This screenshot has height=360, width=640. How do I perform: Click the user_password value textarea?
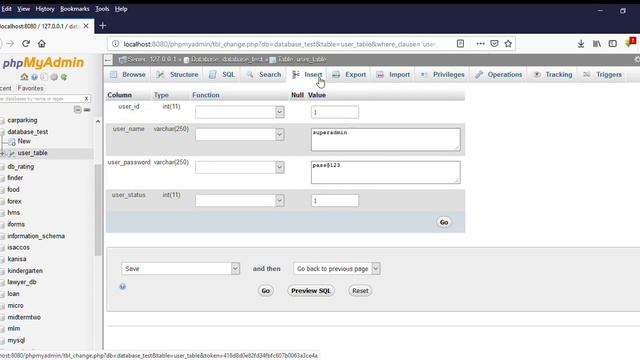(386, 172)
